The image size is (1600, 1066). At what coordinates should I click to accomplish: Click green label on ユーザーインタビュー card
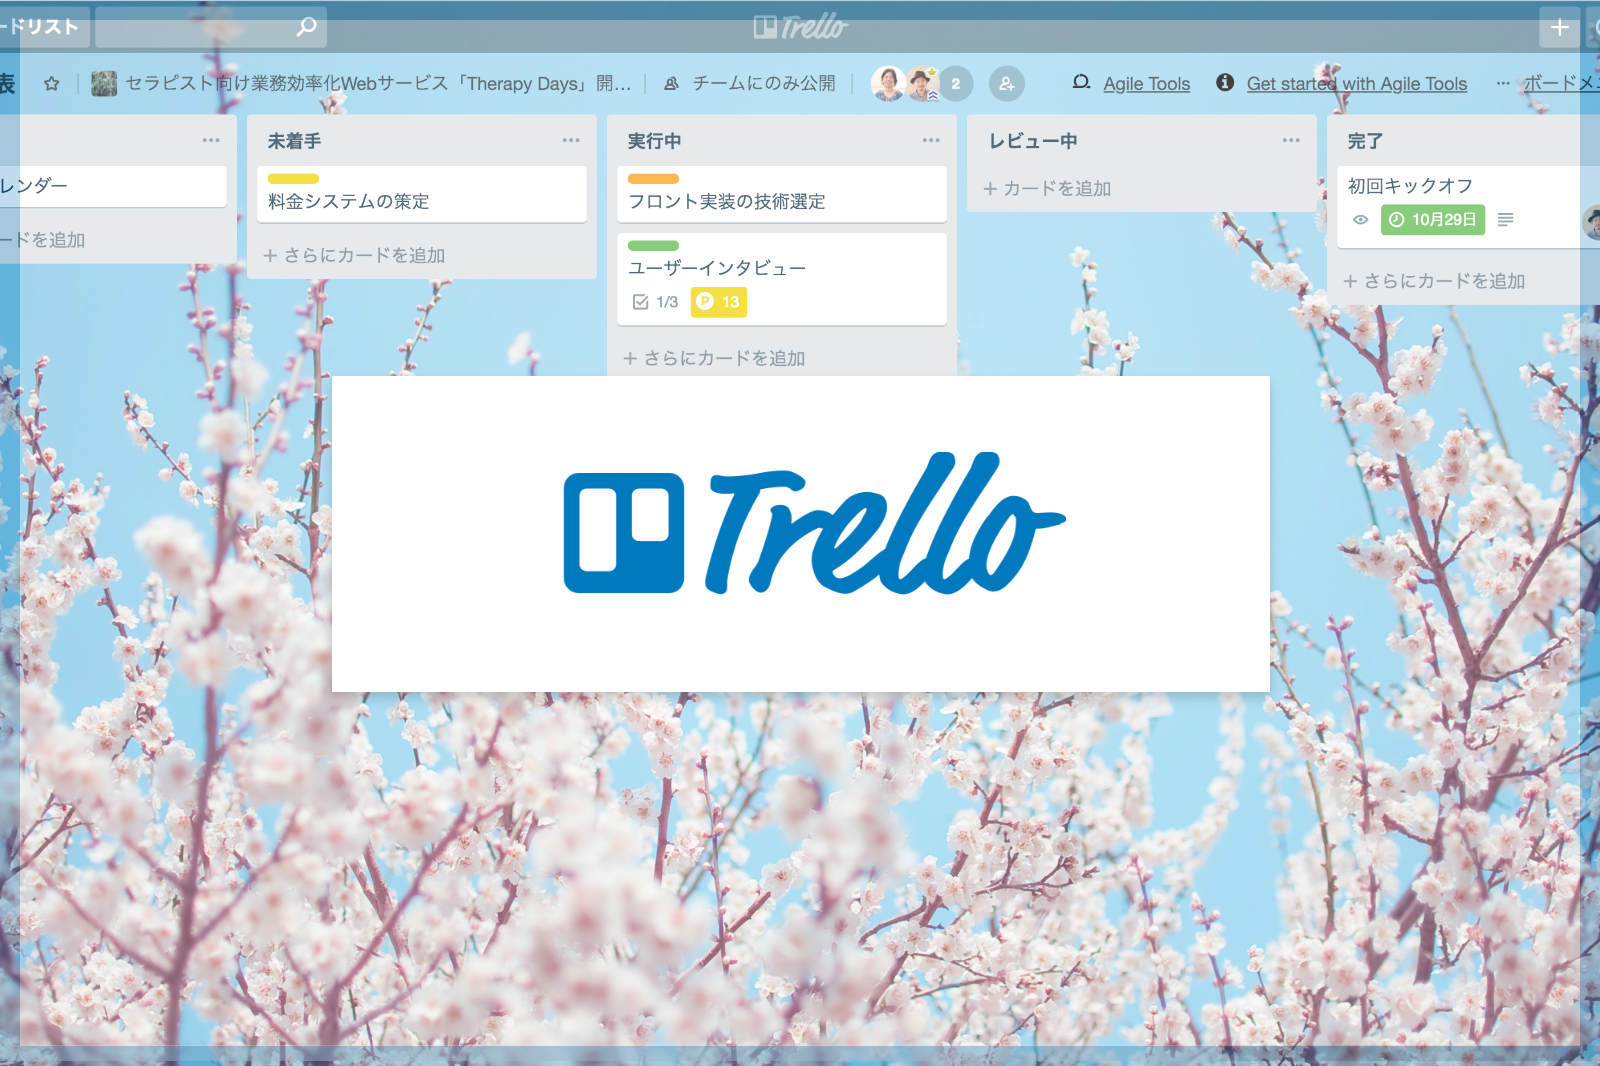(x=653, y=245)
